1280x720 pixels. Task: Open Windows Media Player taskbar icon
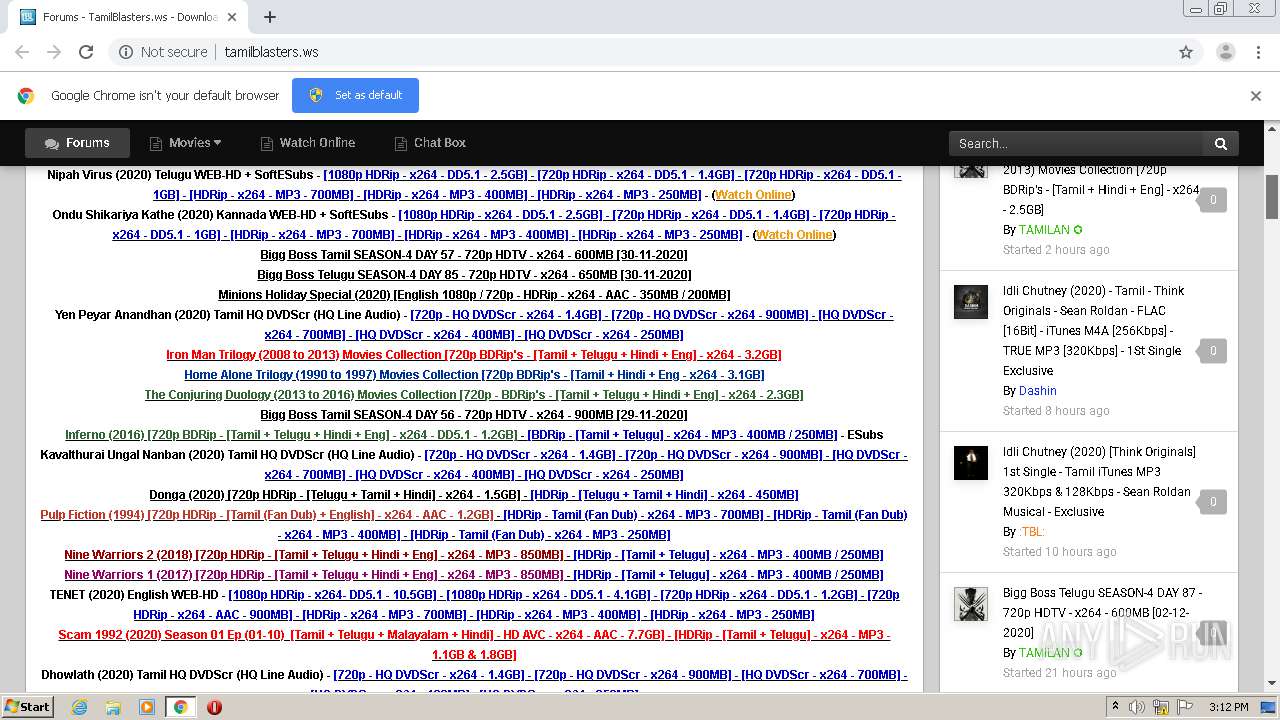(147, 707)
